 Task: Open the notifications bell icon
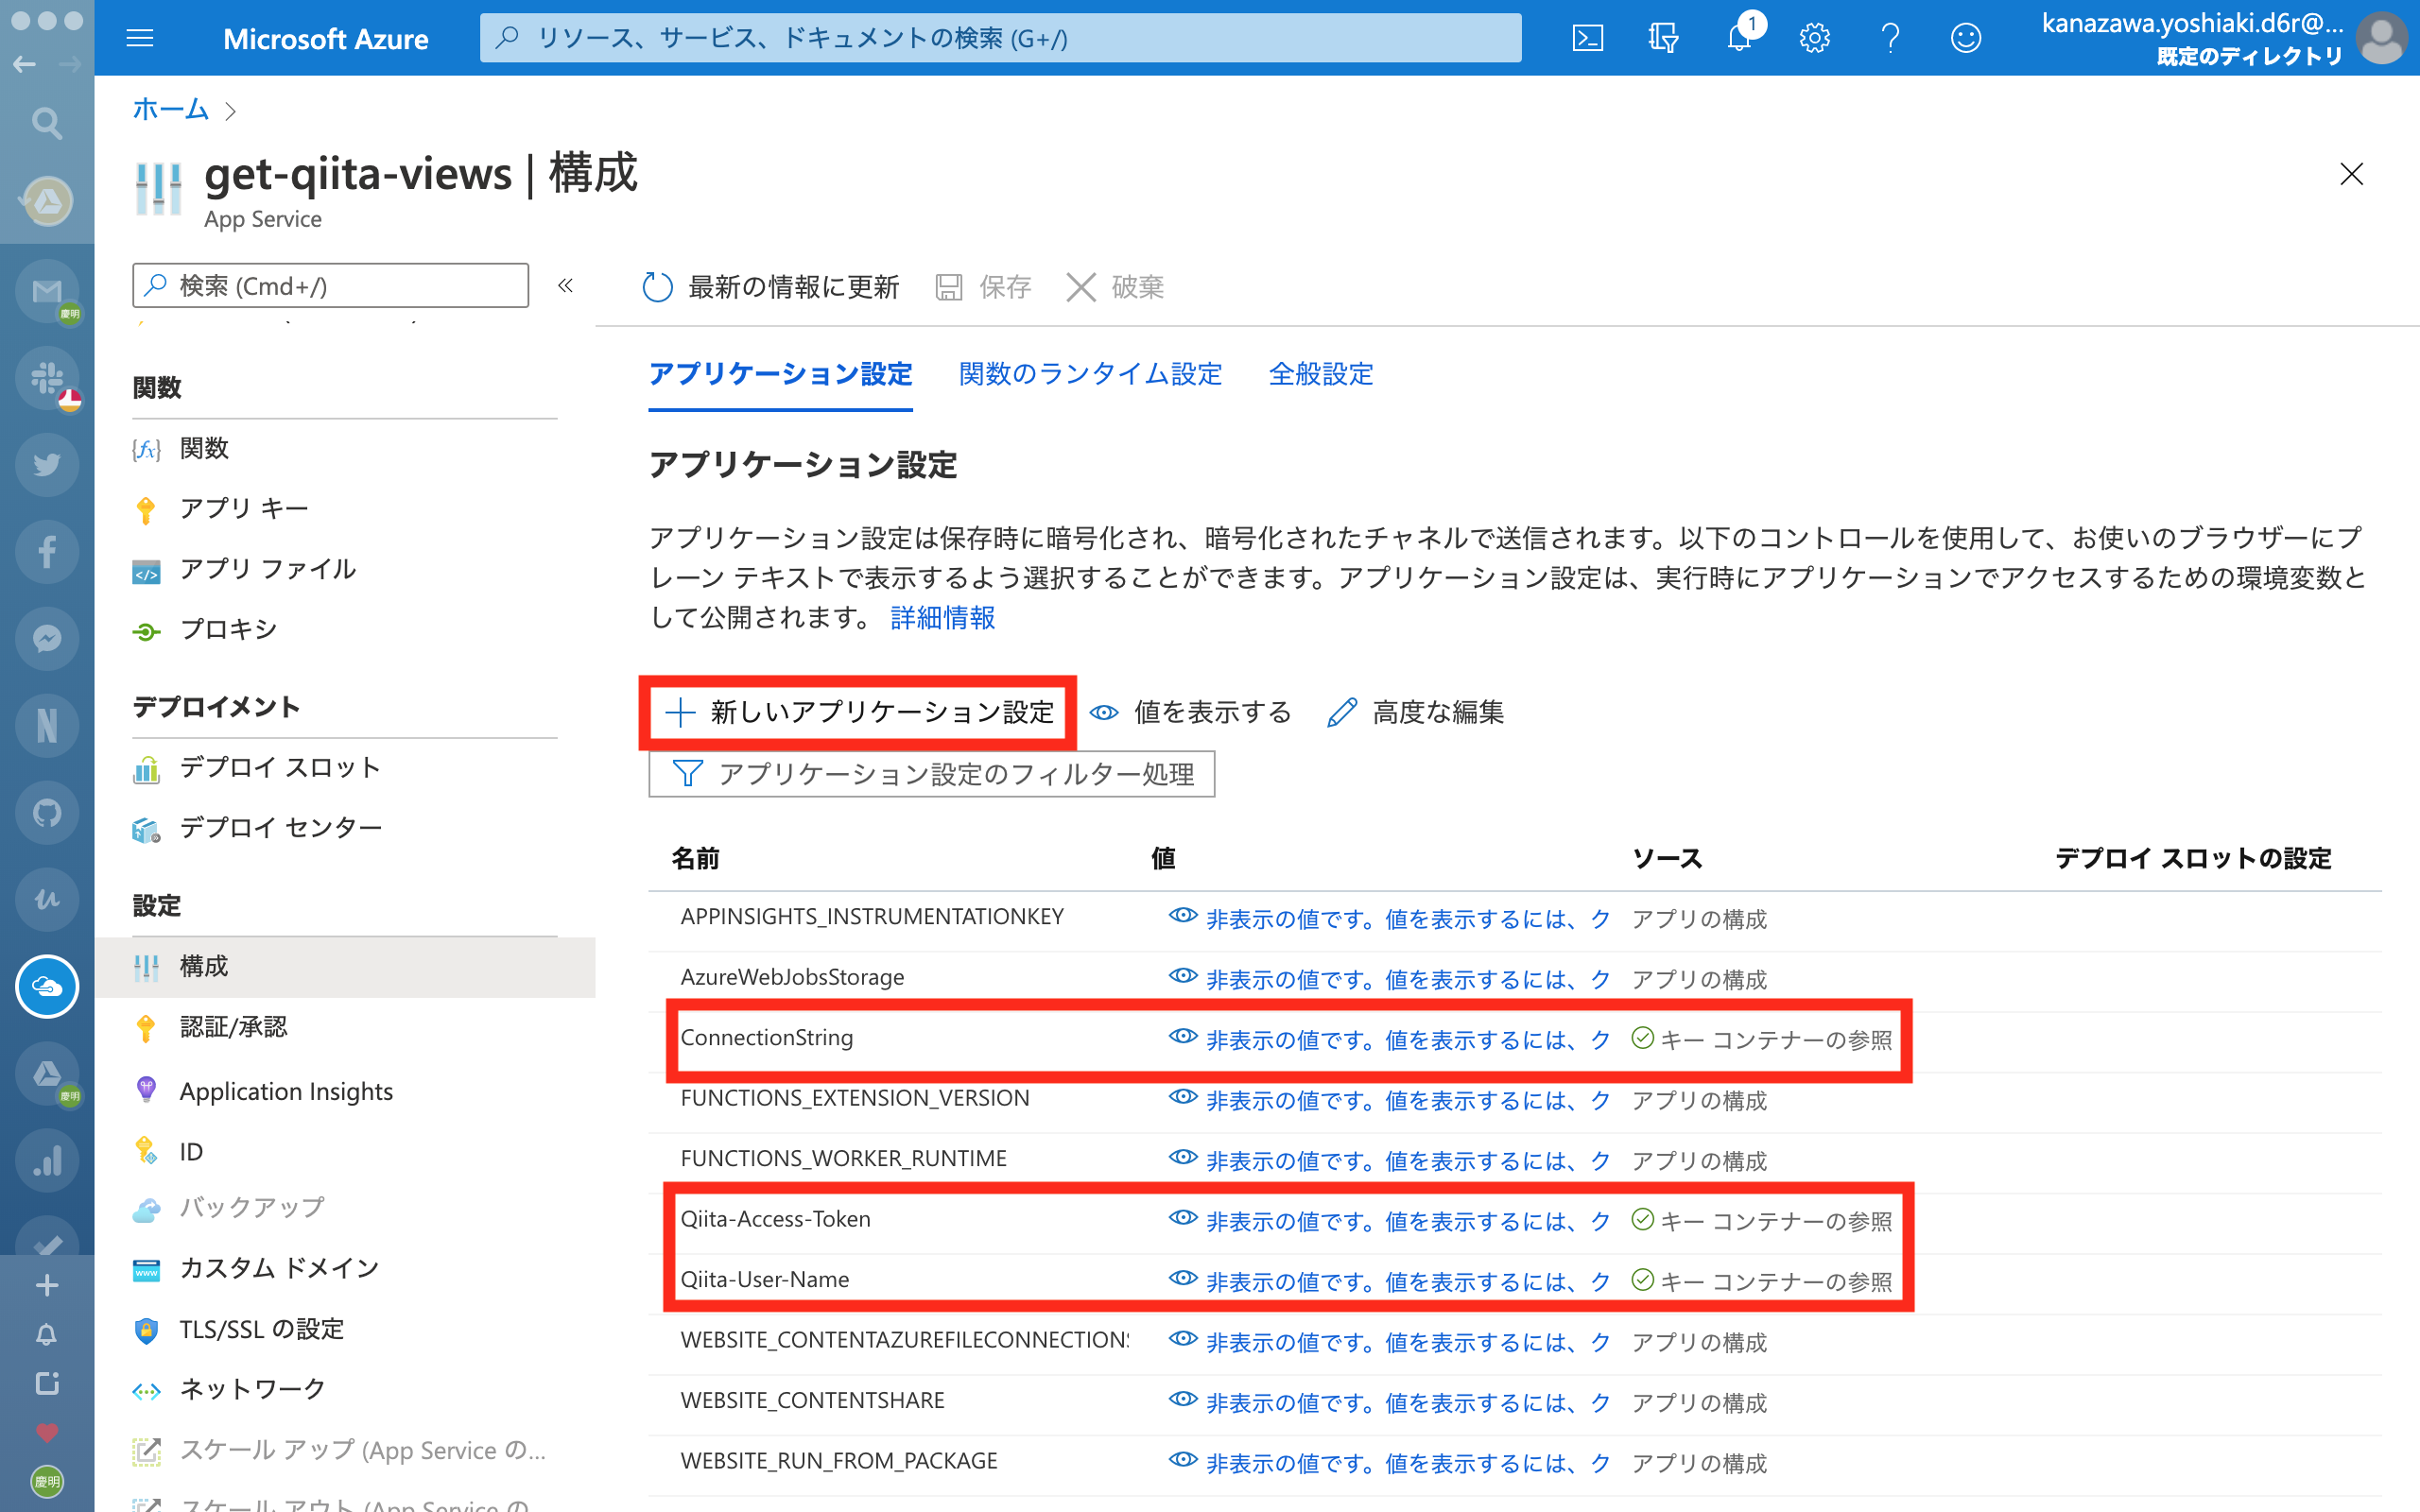1740,38
